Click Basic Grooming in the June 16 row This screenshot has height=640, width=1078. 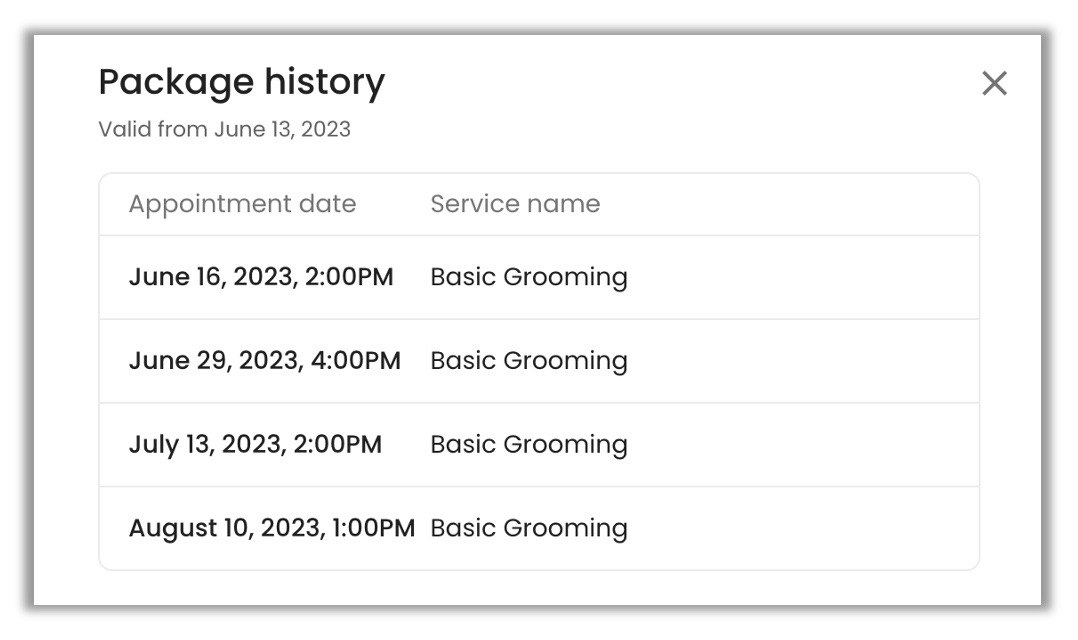(x=529, y=278)
